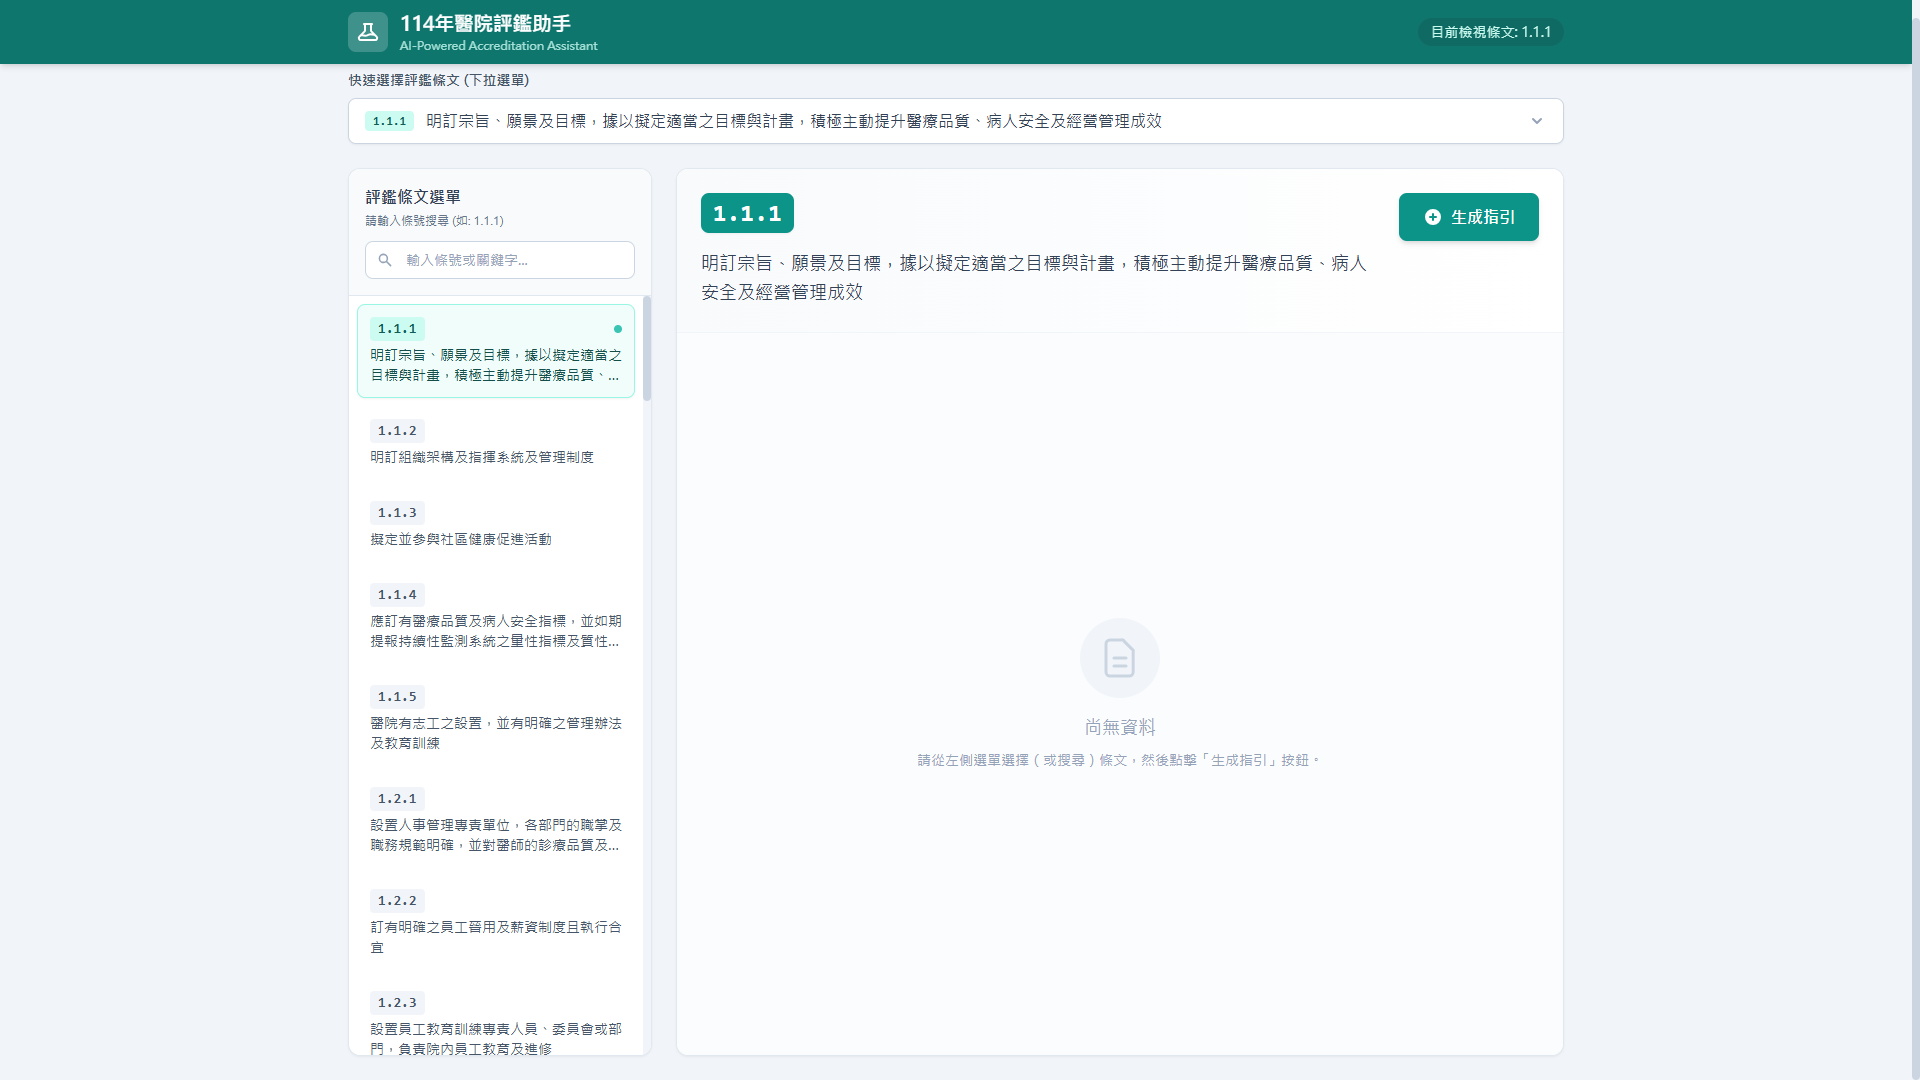Expand the quick-select clause dropdown chevron
Screen dimensions: 1920x1080
coord(1536,121)
